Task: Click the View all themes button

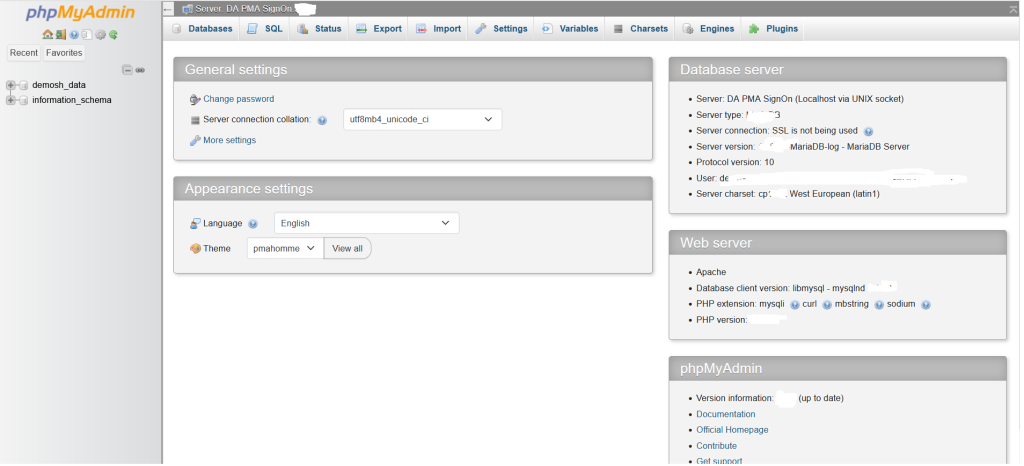Action: [347, 248]
